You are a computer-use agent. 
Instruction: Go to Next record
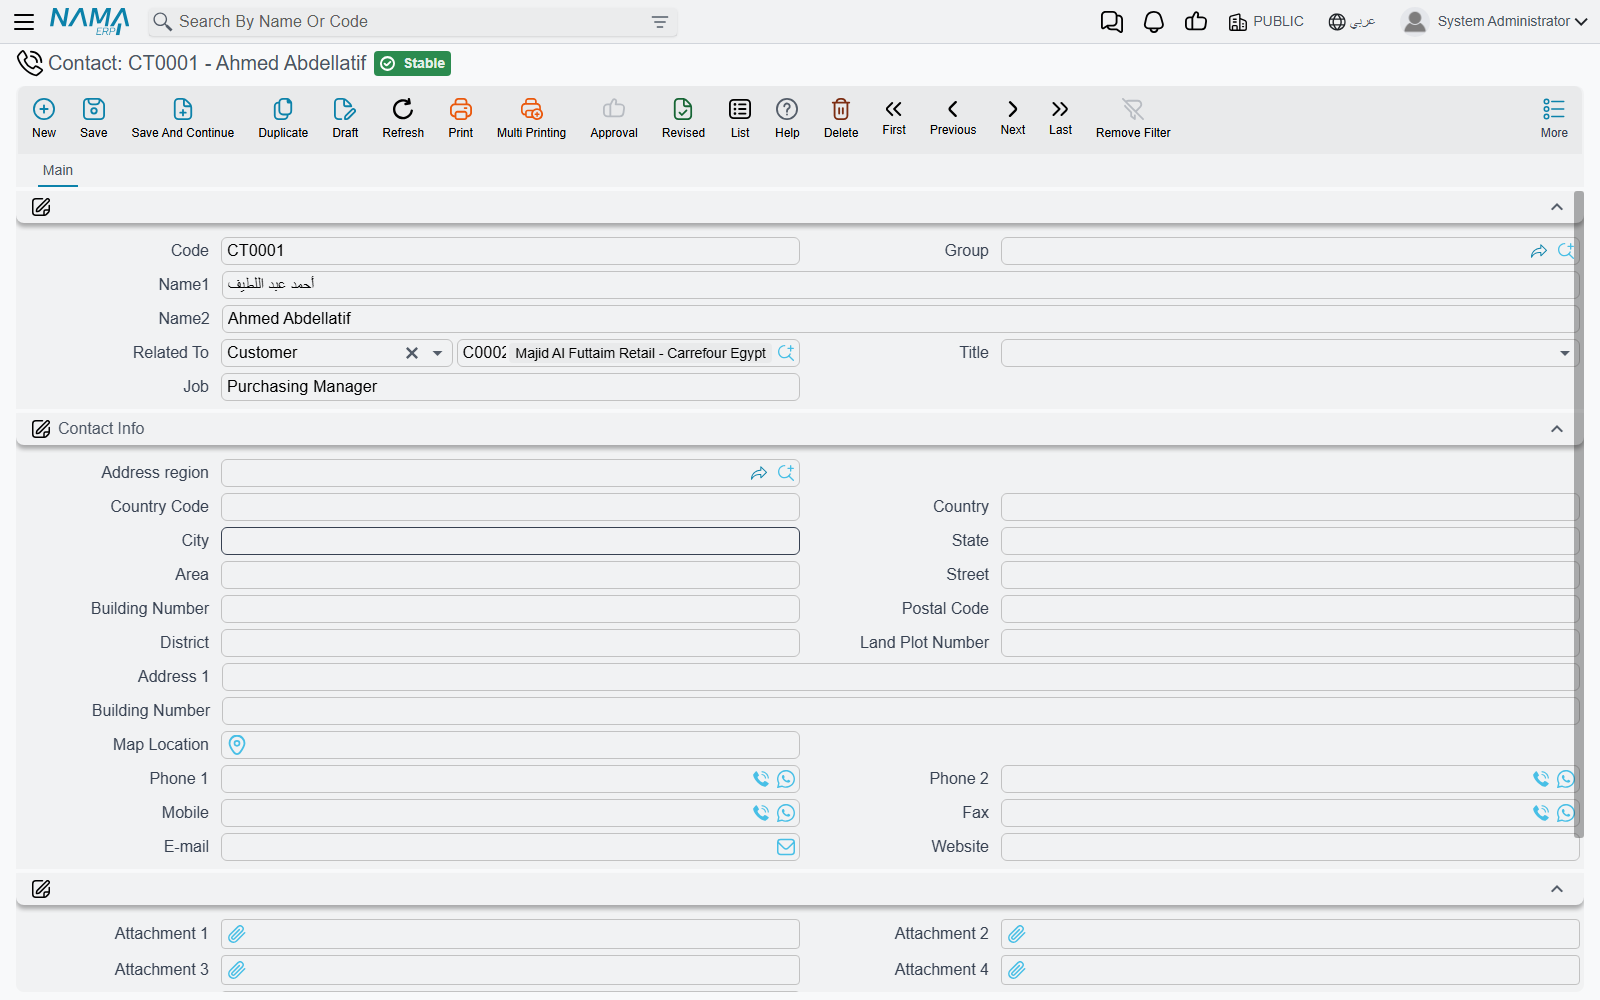pyautogui.click(x=1013, y=116)
